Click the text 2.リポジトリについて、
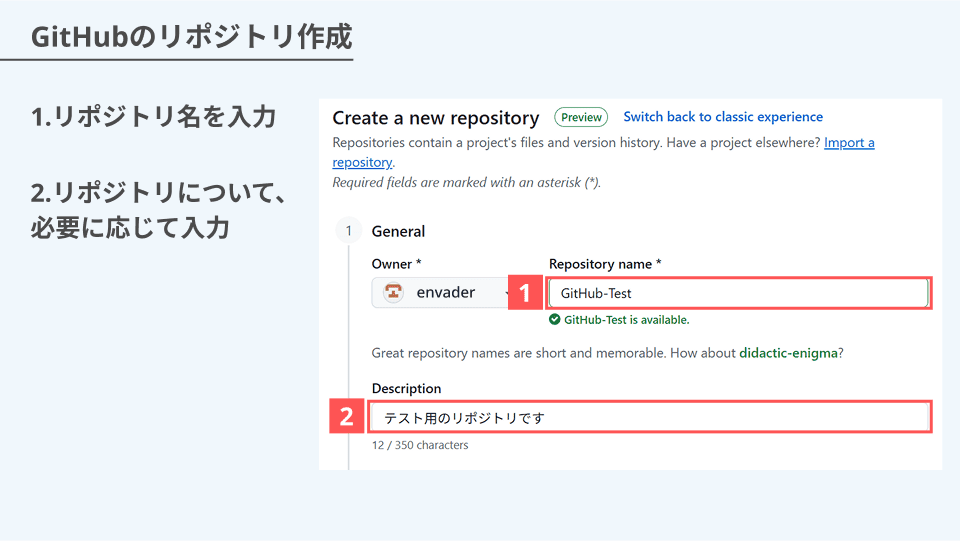Image resolution: width=960 pixels, height=541 pixels. coord(158,193)
